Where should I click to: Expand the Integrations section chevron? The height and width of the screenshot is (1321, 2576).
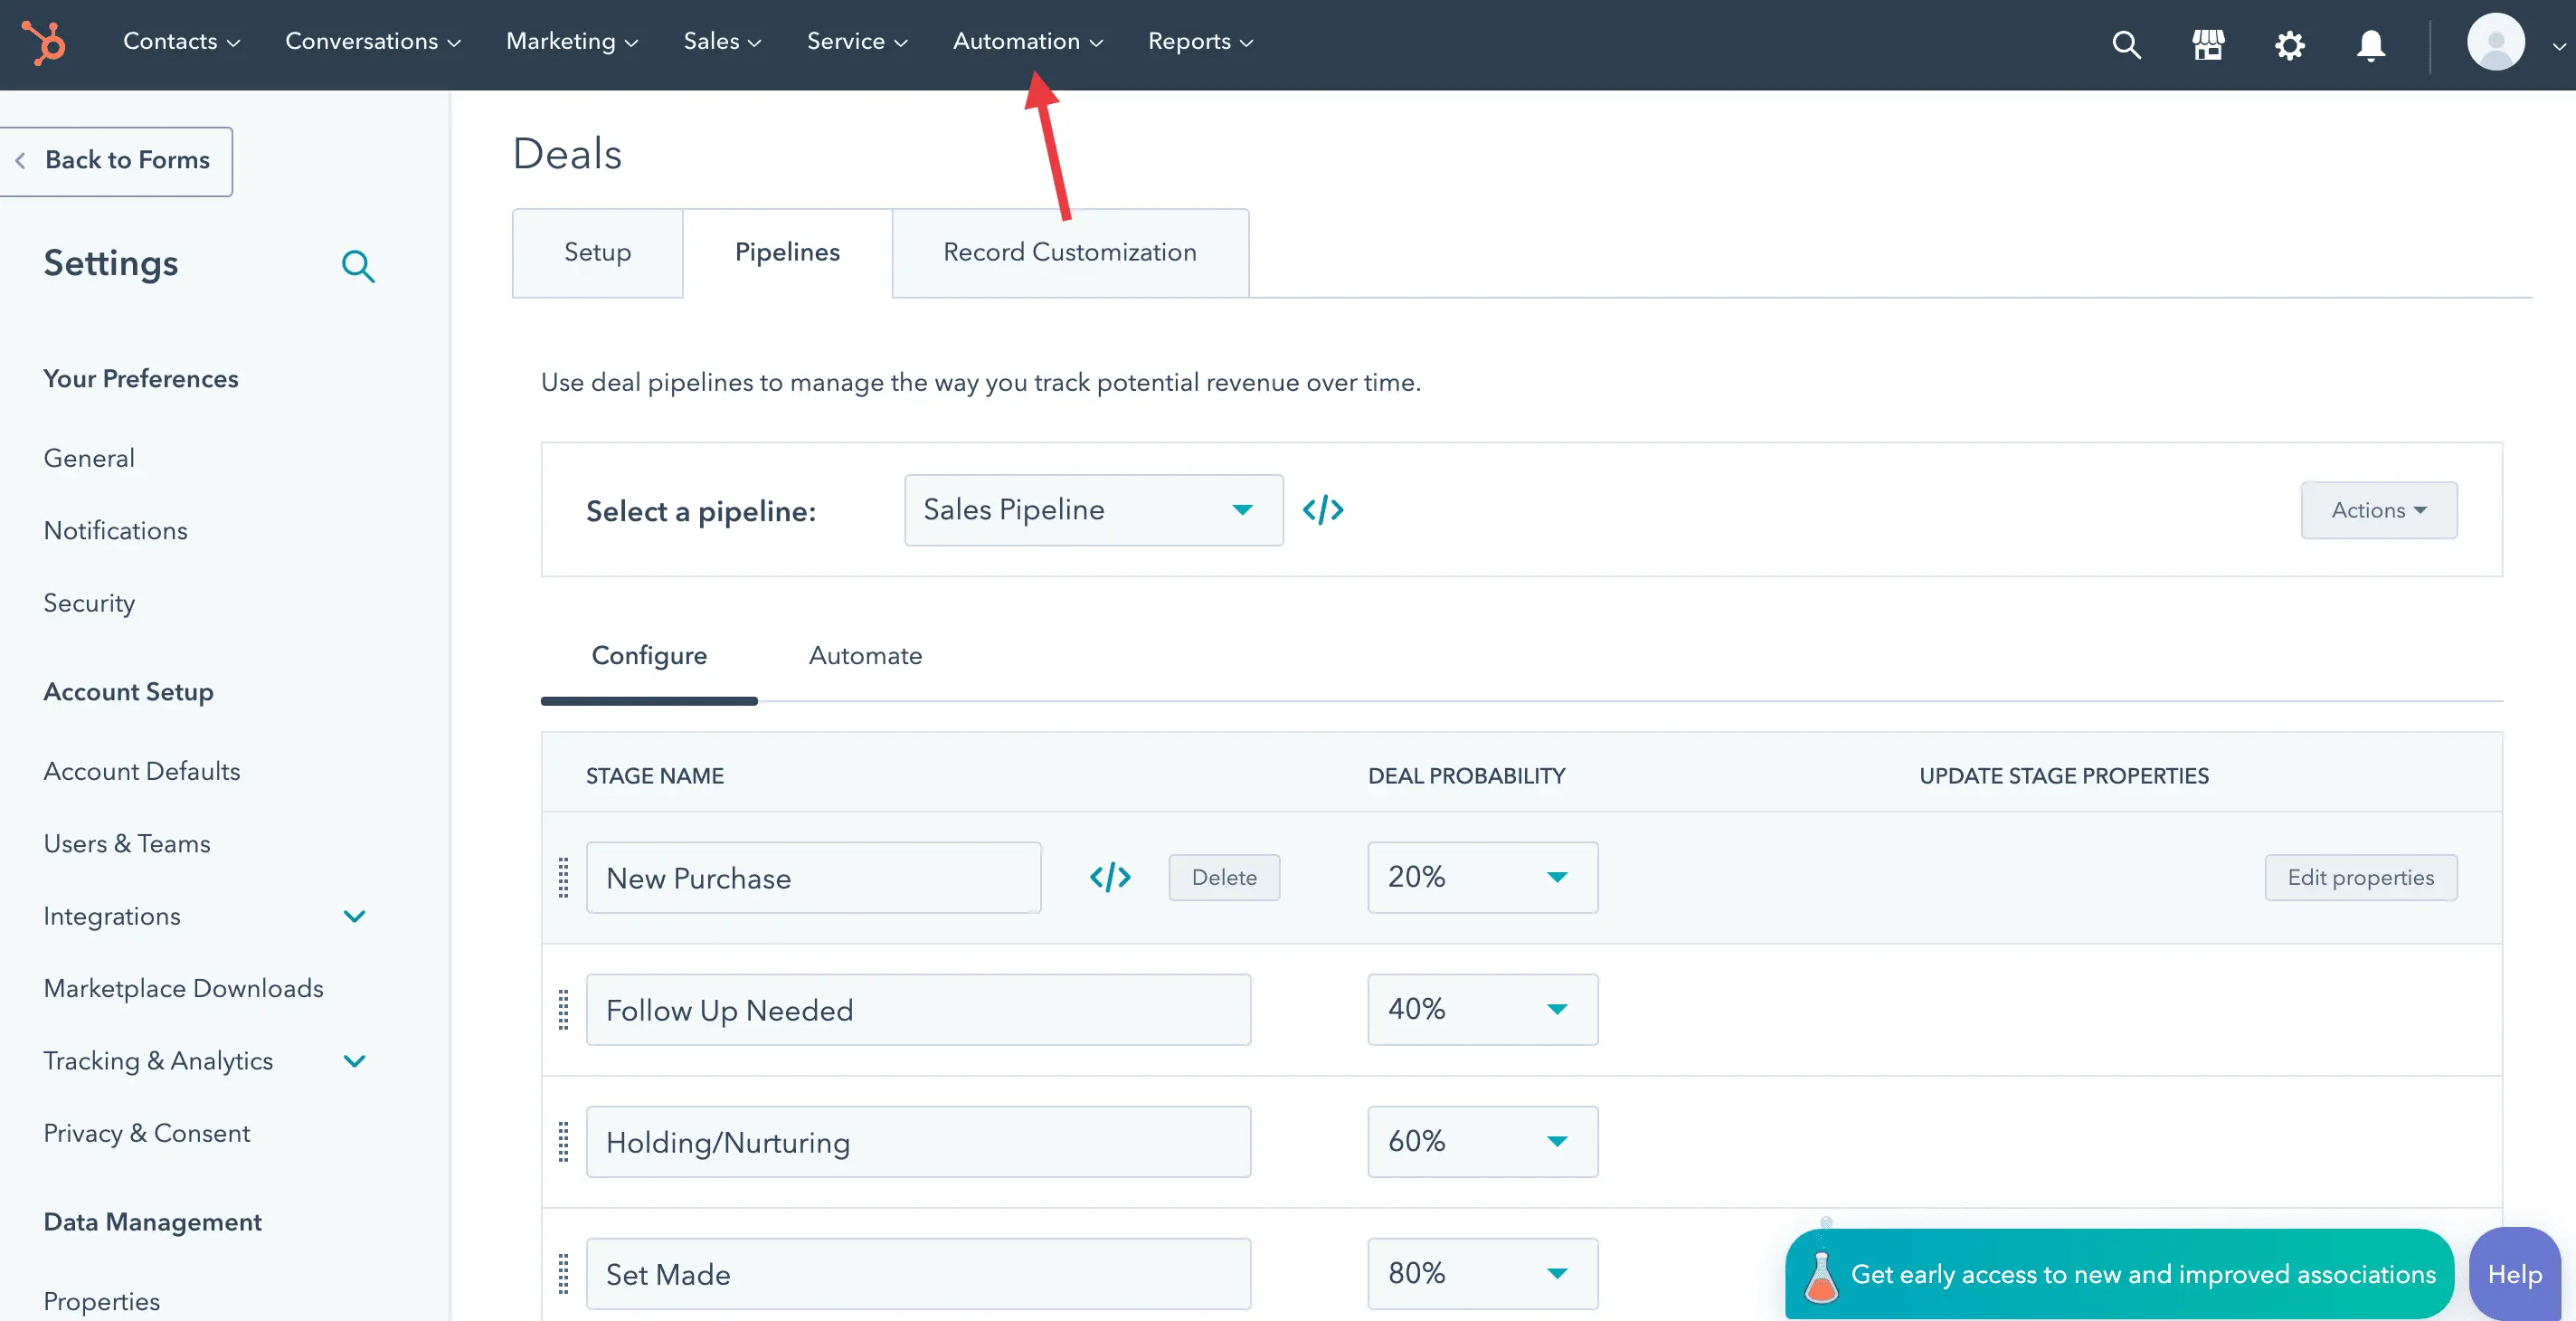[x=354, y=916]
